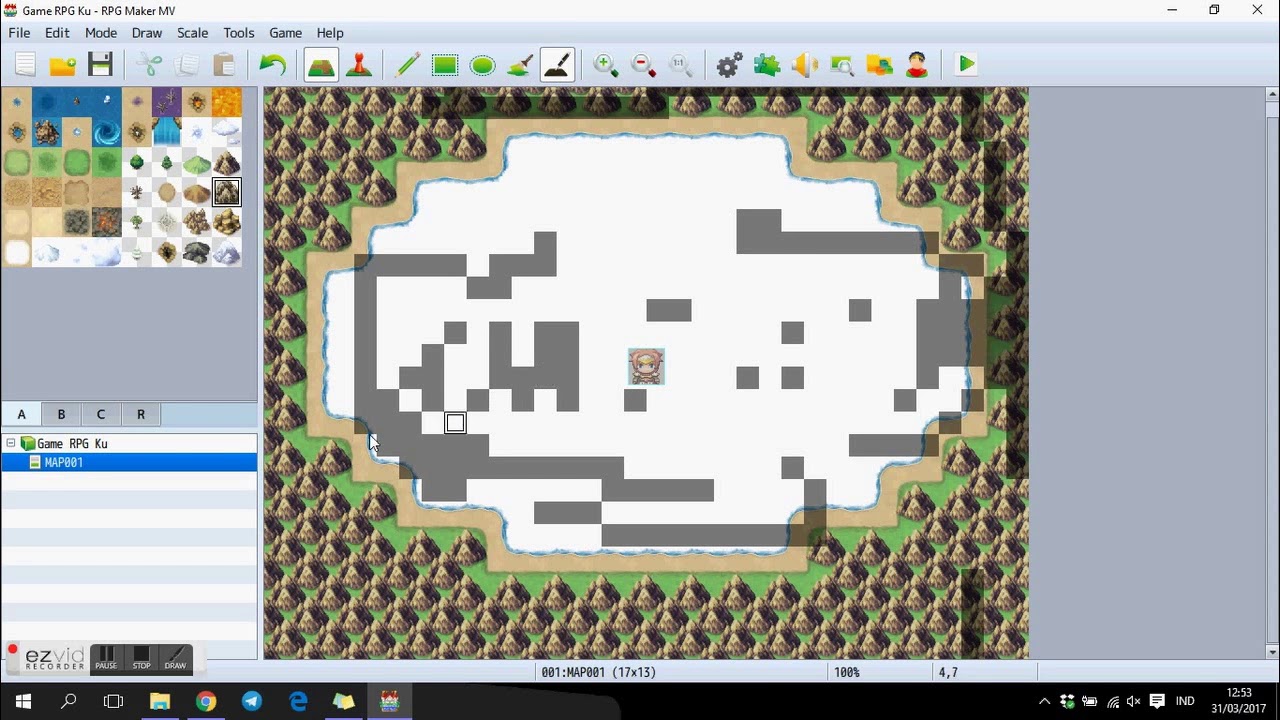1280x720 pixels.
Task: Open the Draw menu
Action: pos(147,33)
